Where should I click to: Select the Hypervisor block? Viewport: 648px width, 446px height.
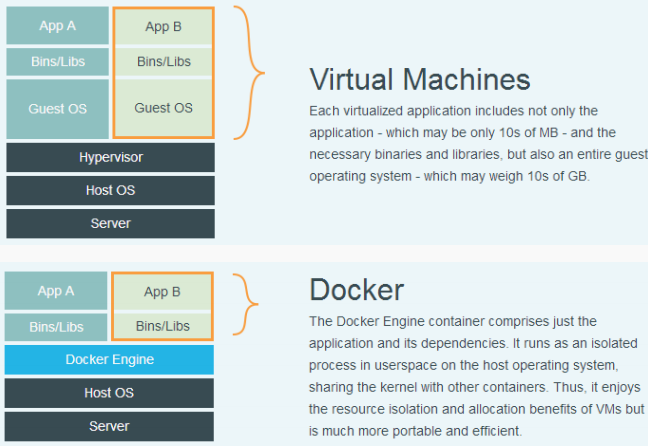pyautogui.click(x=110, y=157)
